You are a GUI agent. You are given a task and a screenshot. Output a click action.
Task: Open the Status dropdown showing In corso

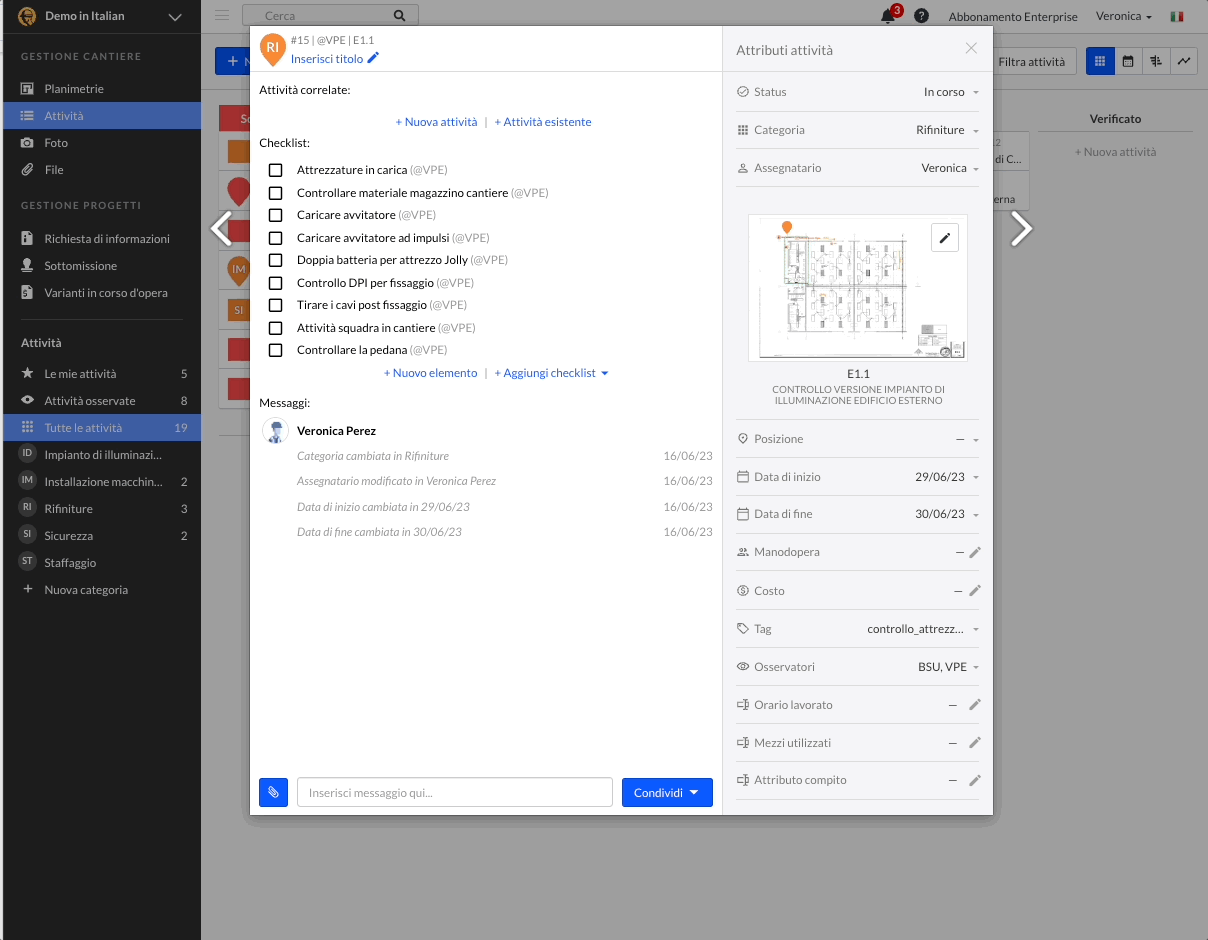(x=950, y=92)
